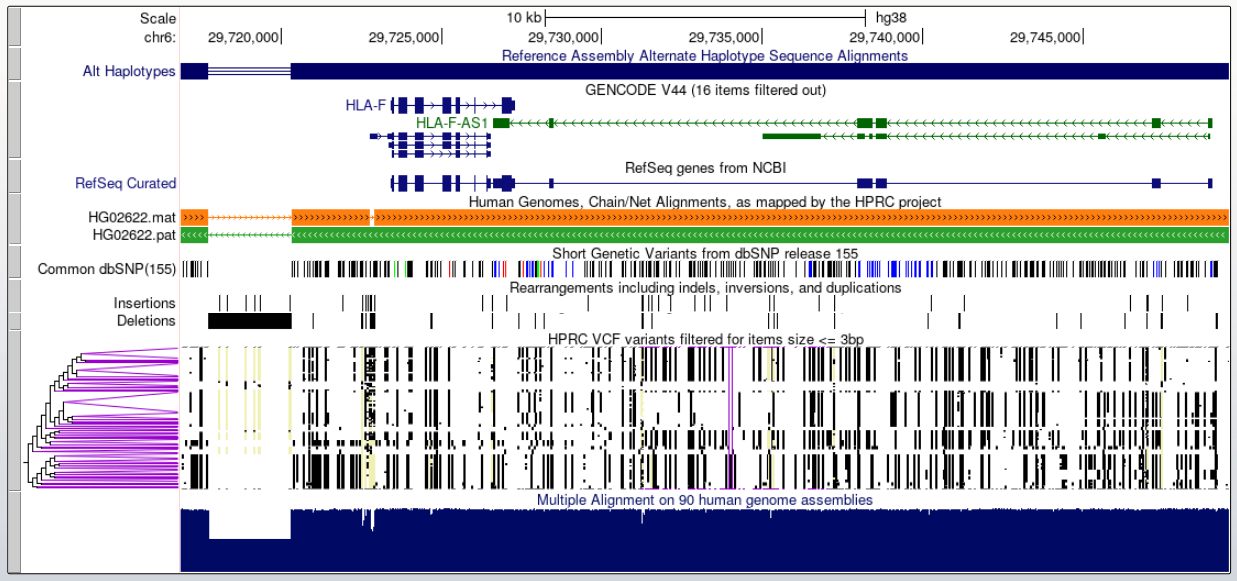Click the Deletions subtrack label
The width and height of the screenshot is (1237, 581).
[145, 321]
